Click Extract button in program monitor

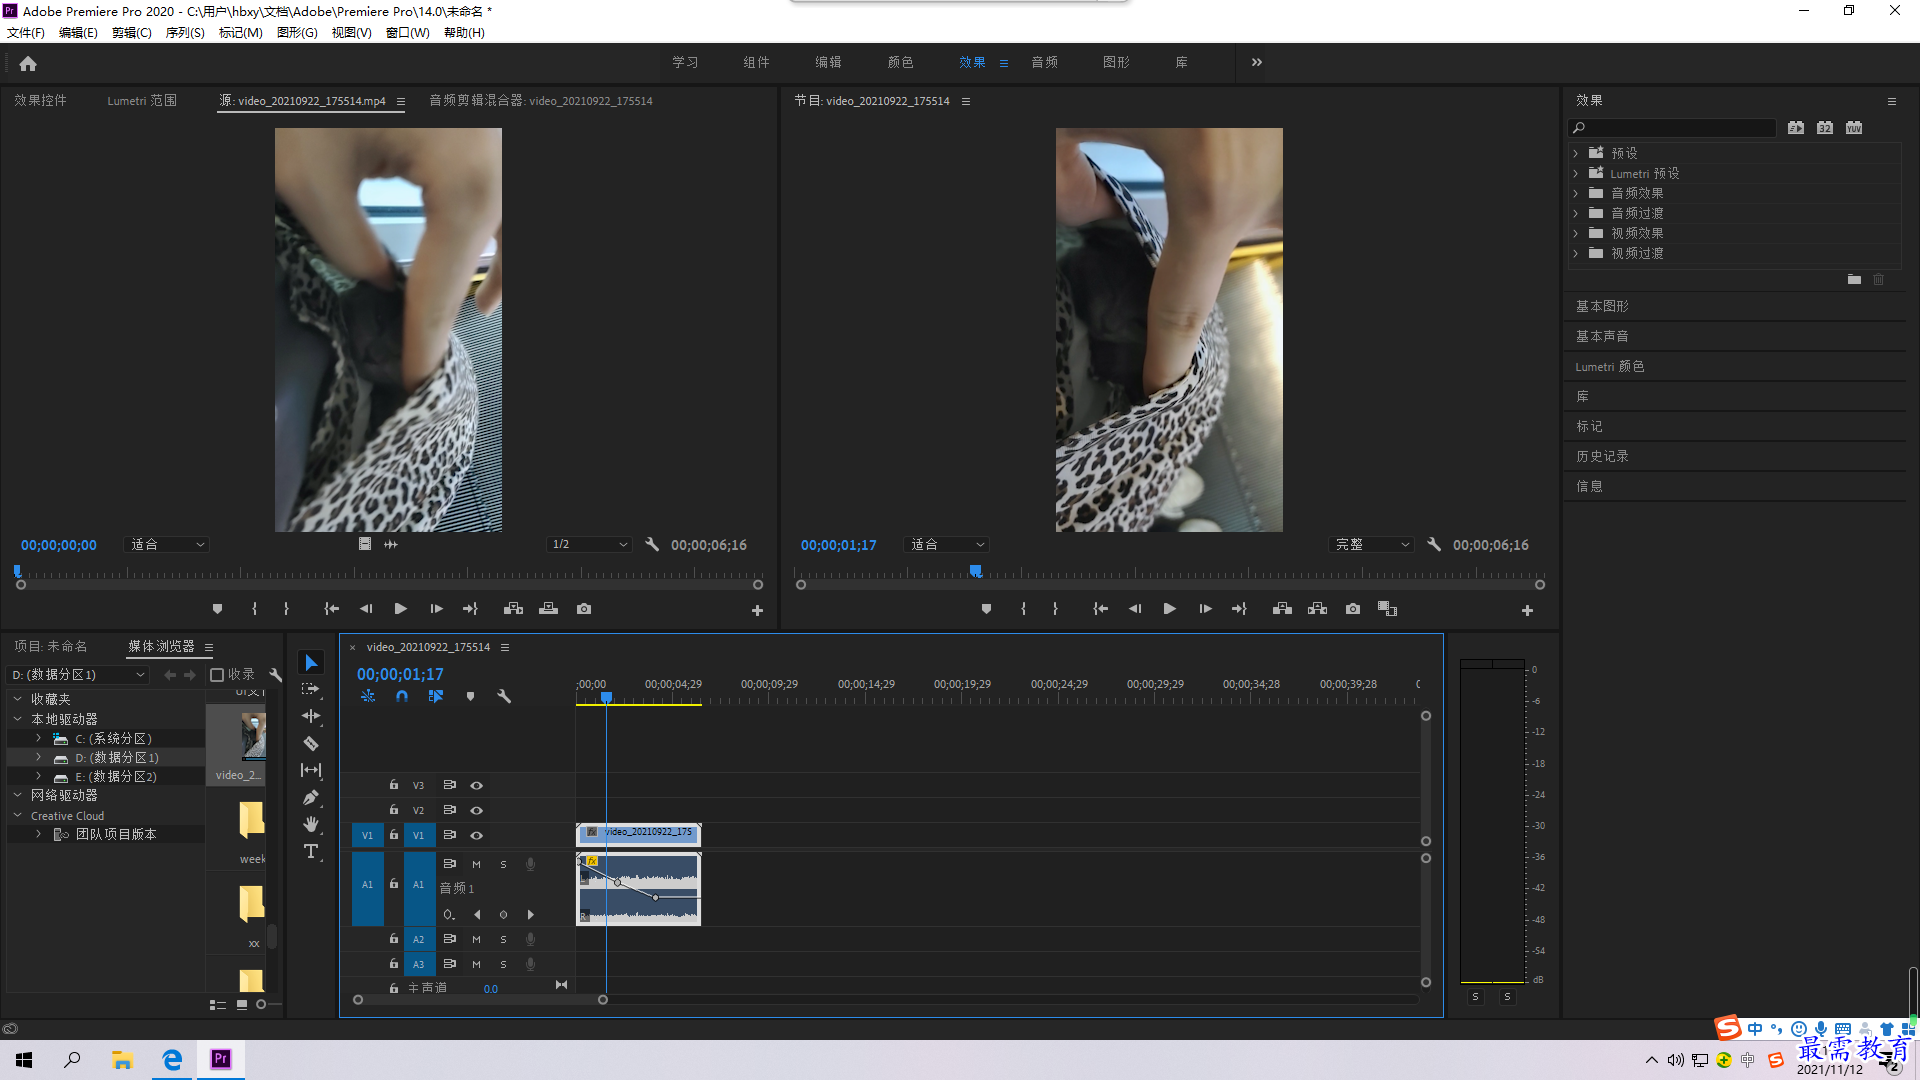1317,609
